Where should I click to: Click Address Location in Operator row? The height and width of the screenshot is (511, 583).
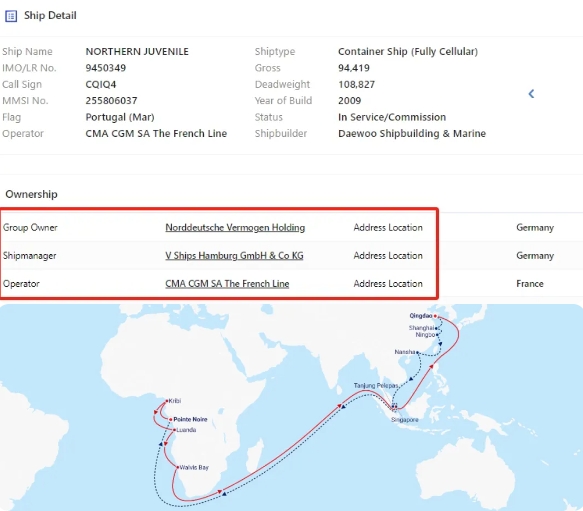(x=388, y=284)
